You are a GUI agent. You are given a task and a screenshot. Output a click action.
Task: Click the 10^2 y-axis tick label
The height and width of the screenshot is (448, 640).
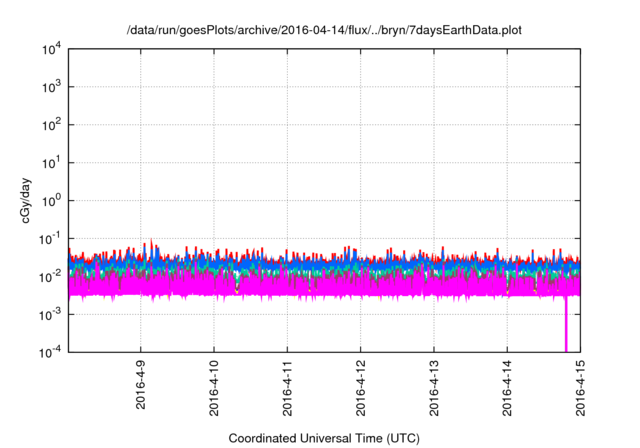[x=51, y=125]
